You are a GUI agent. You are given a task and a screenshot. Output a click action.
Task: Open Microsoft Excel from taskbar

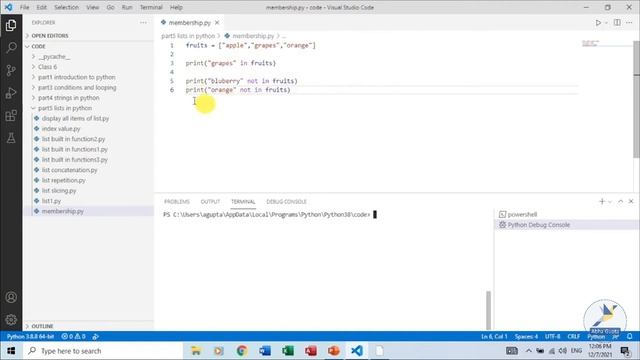(x=288, y=351)
